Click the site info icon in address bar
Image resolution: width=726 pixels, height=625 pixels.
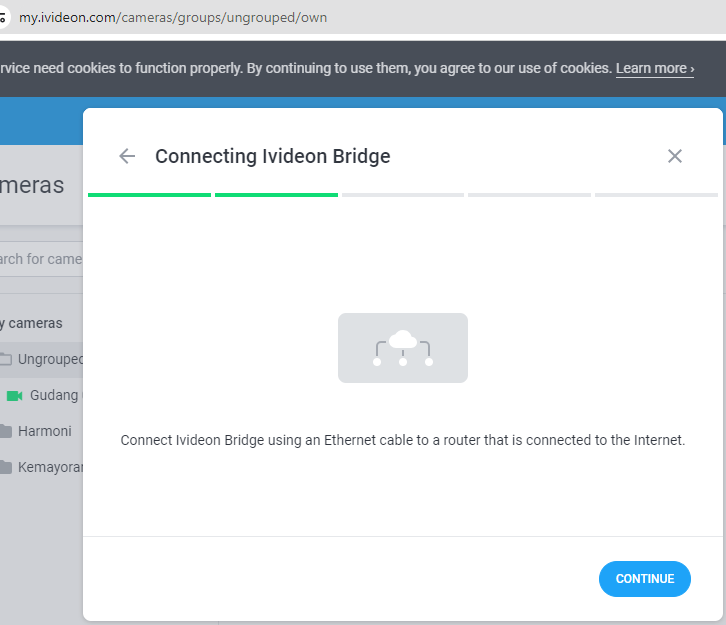[3, 18]
